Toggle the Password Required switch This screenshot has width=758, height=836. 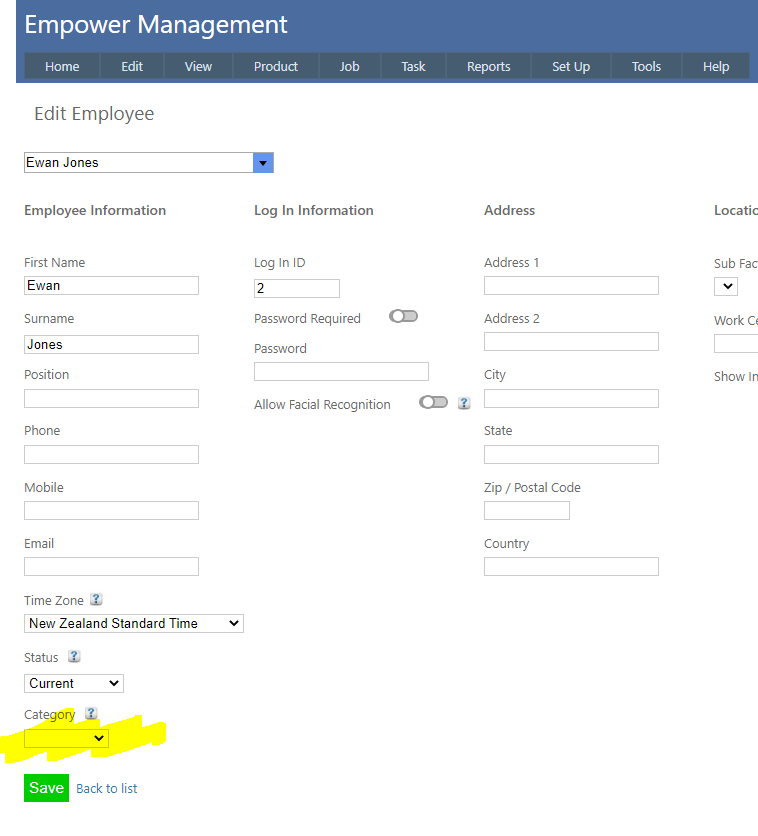[x=404, y=317]
